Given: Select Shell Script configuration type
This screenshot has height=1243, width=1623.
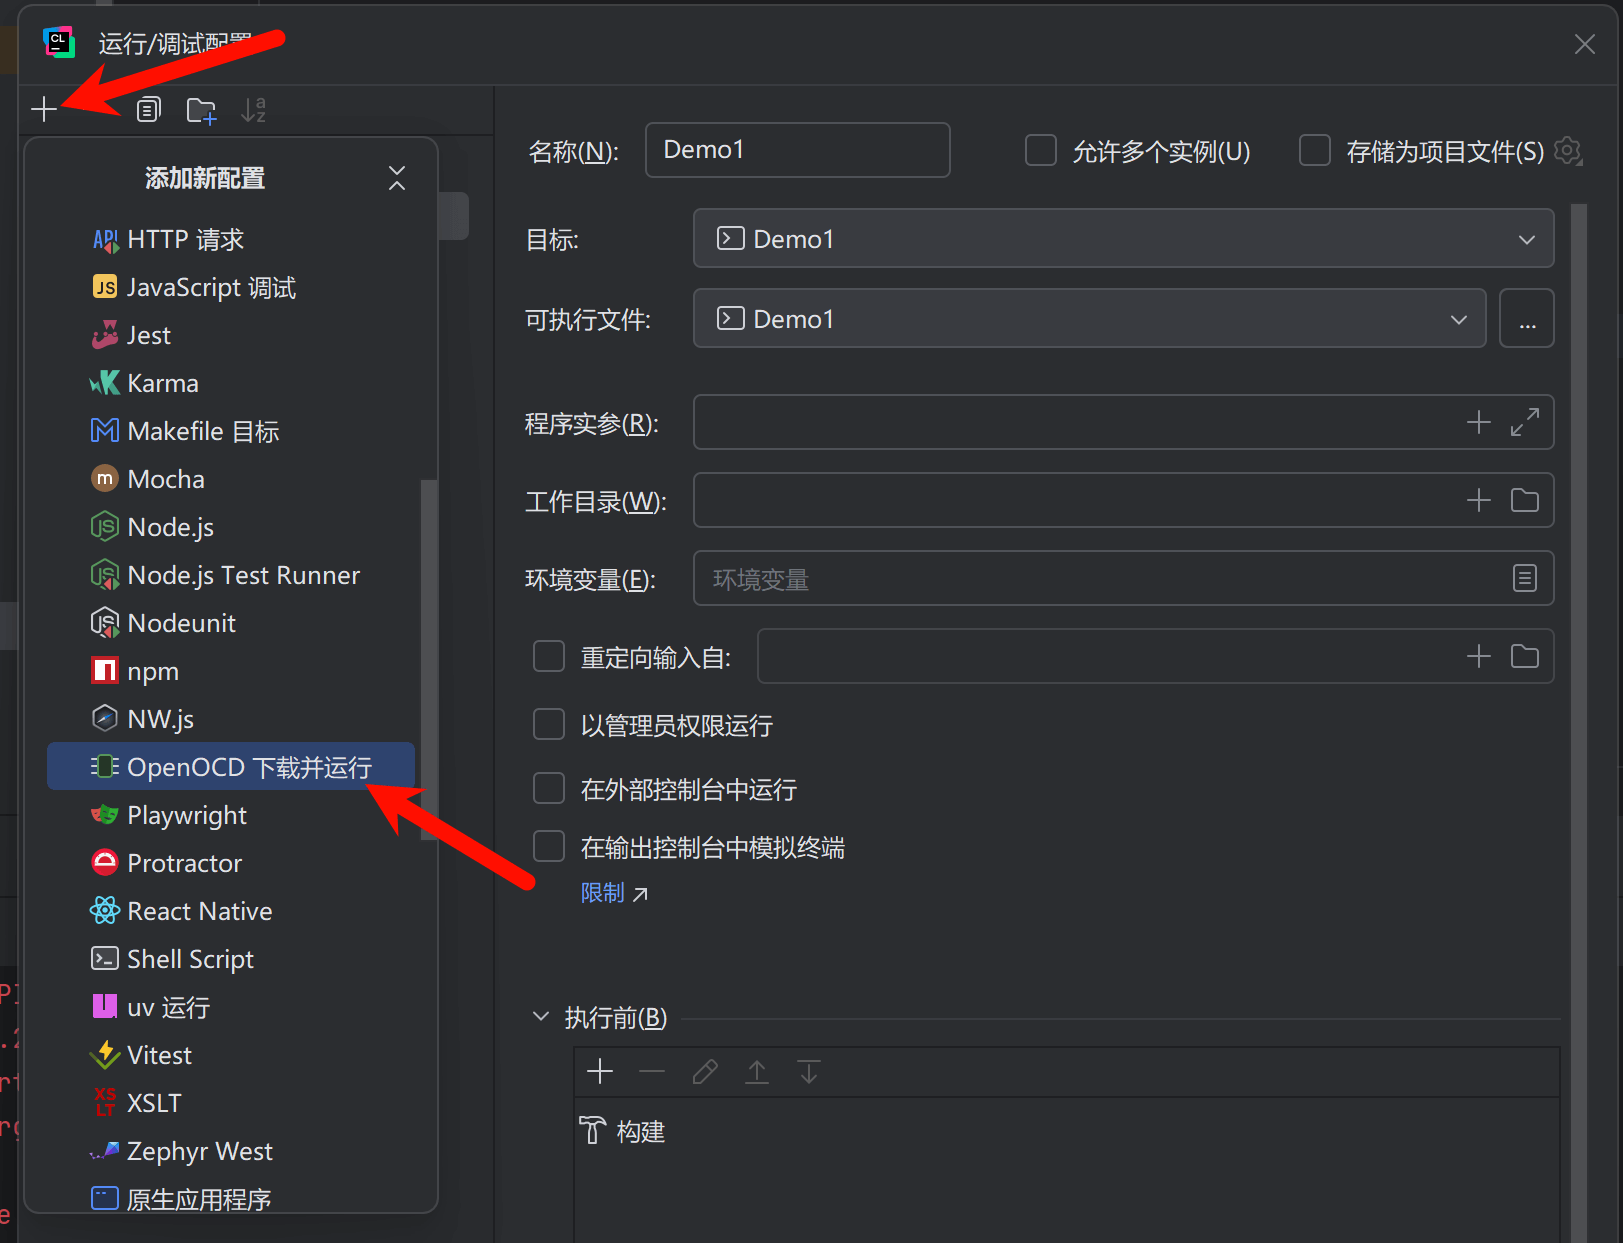Looking at the screenshot, I should [190, 958].
